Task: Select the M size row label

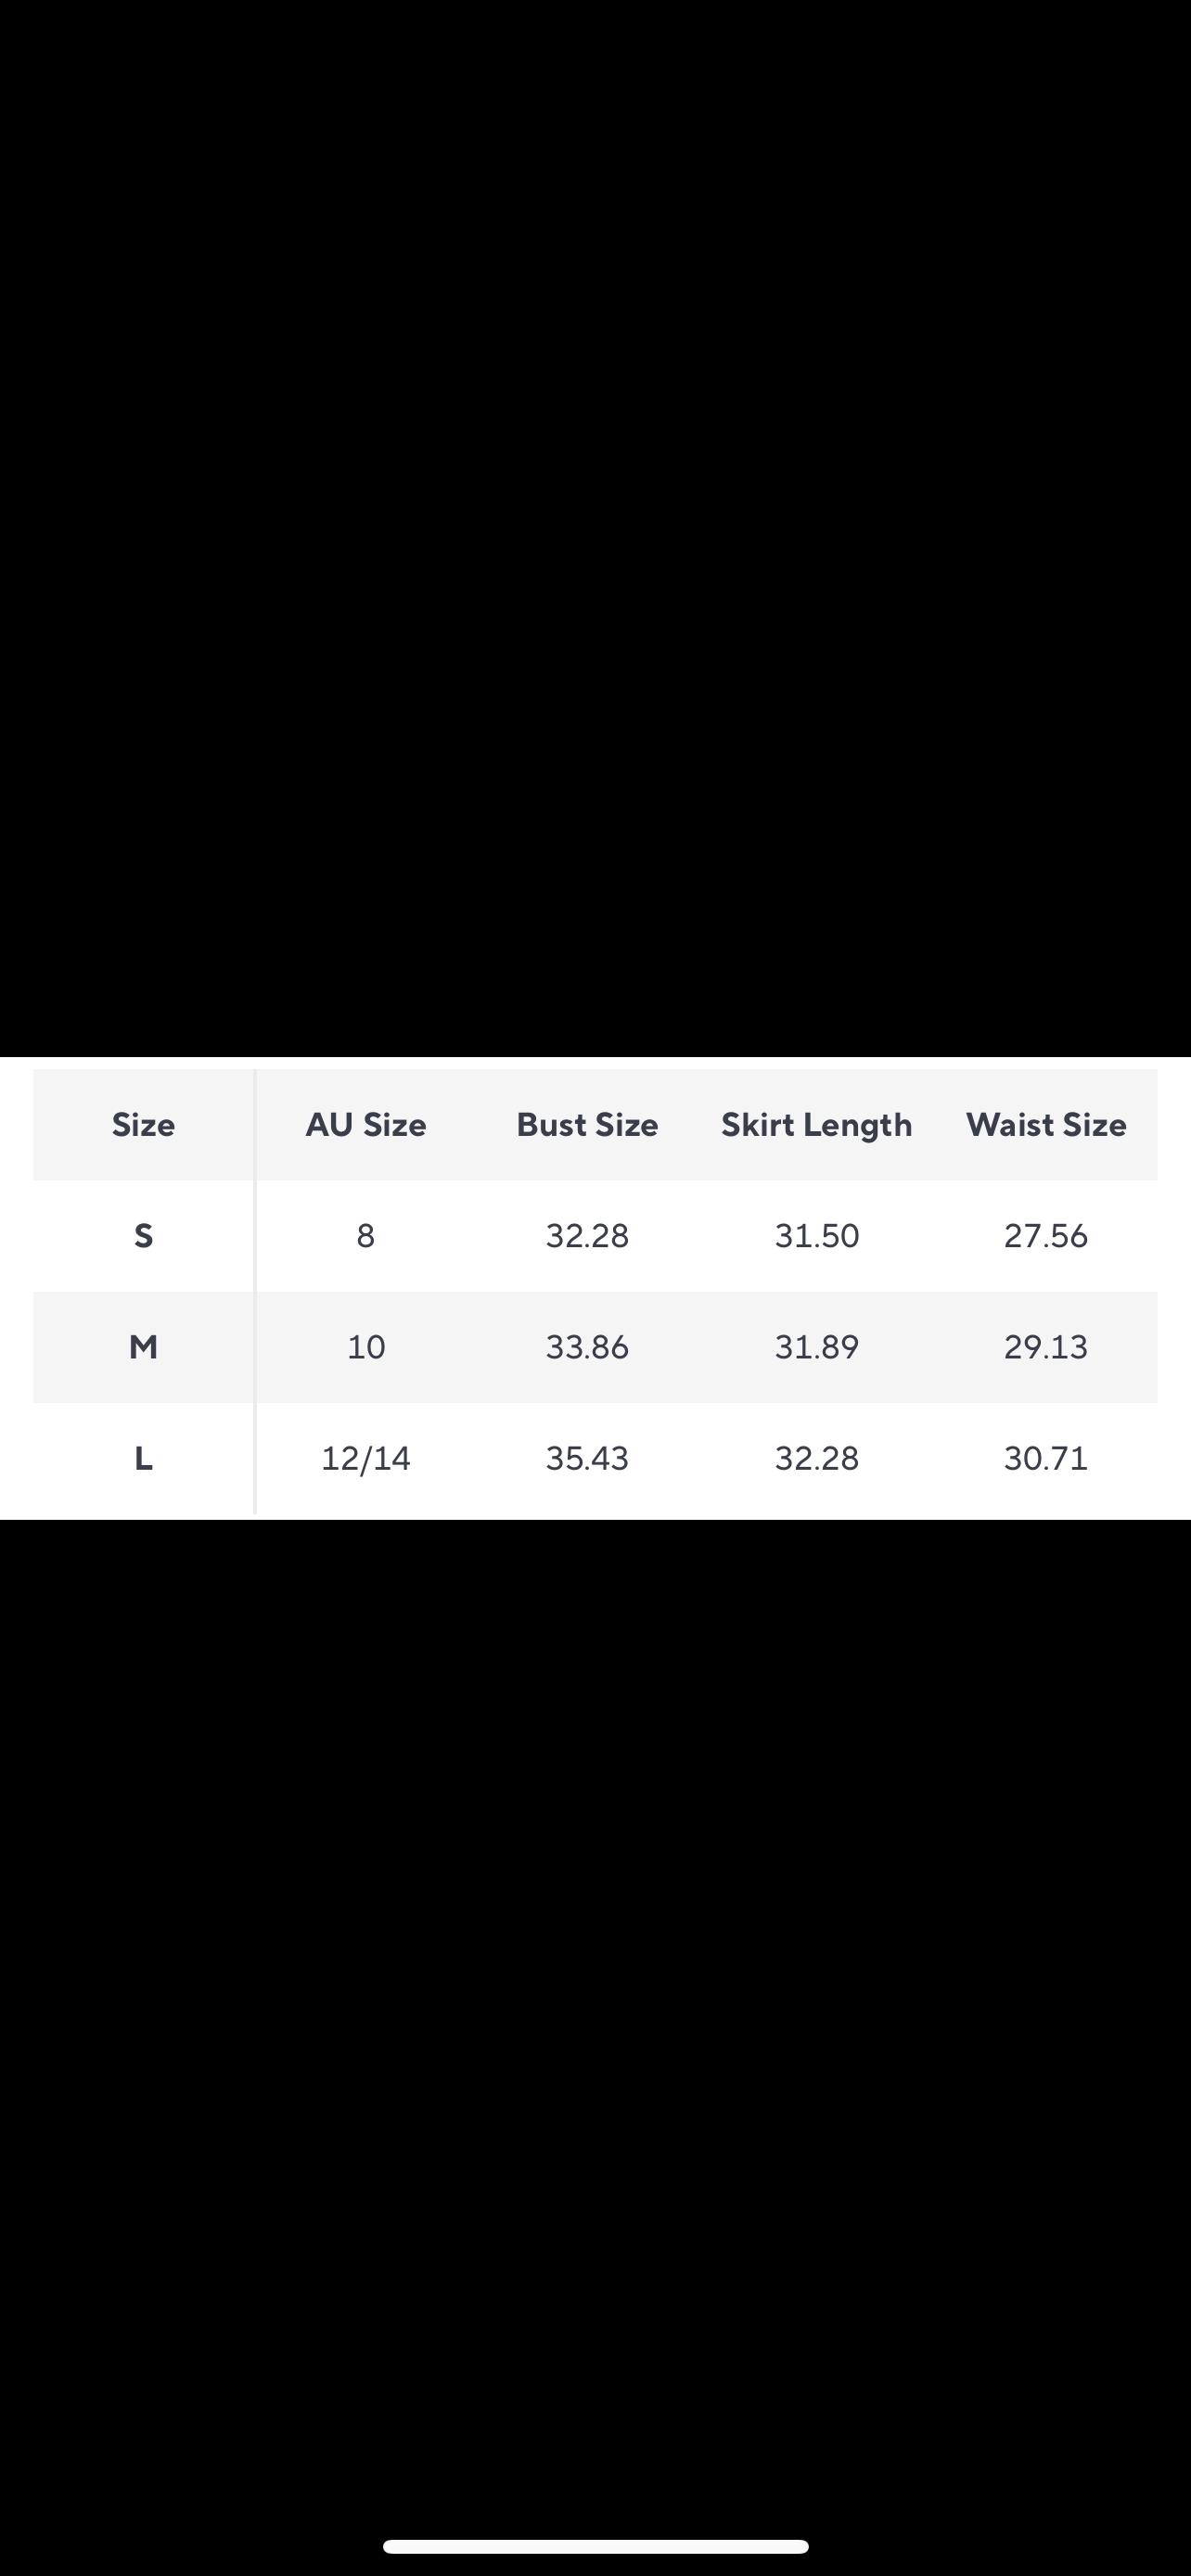Action: click(143, 1347)
